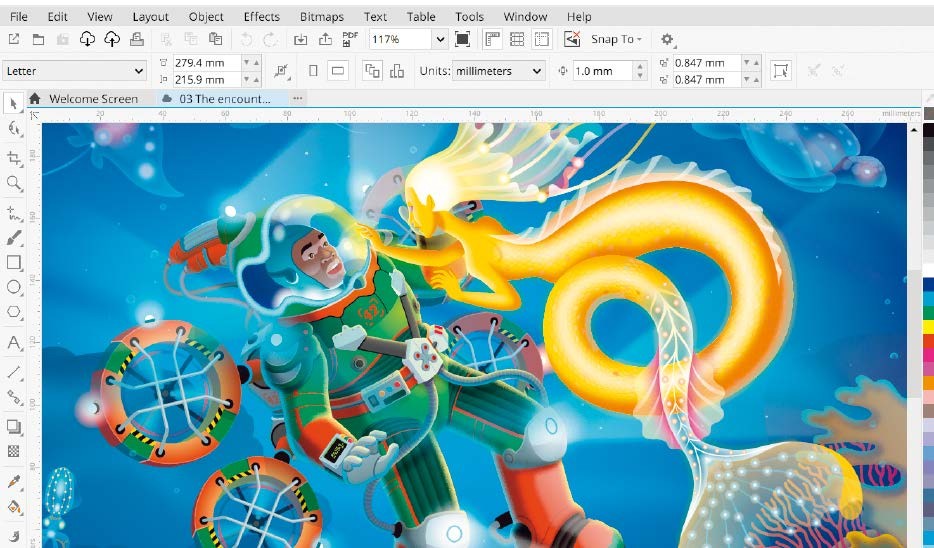Image resolution: width=934 pixels, height=548 pixels.
Task: Click the 1.0 mm nudge distance field
Action: [602, 71]
